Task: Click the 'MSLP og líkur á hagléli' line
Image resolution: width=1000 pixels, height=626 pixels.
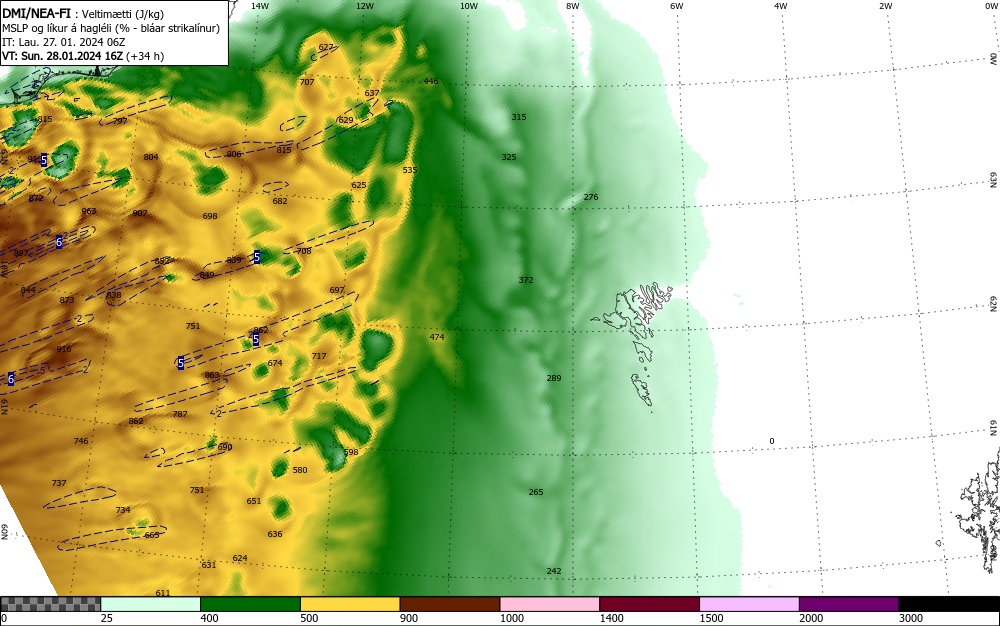Action: pyautogui.click(x=111, y=28)
